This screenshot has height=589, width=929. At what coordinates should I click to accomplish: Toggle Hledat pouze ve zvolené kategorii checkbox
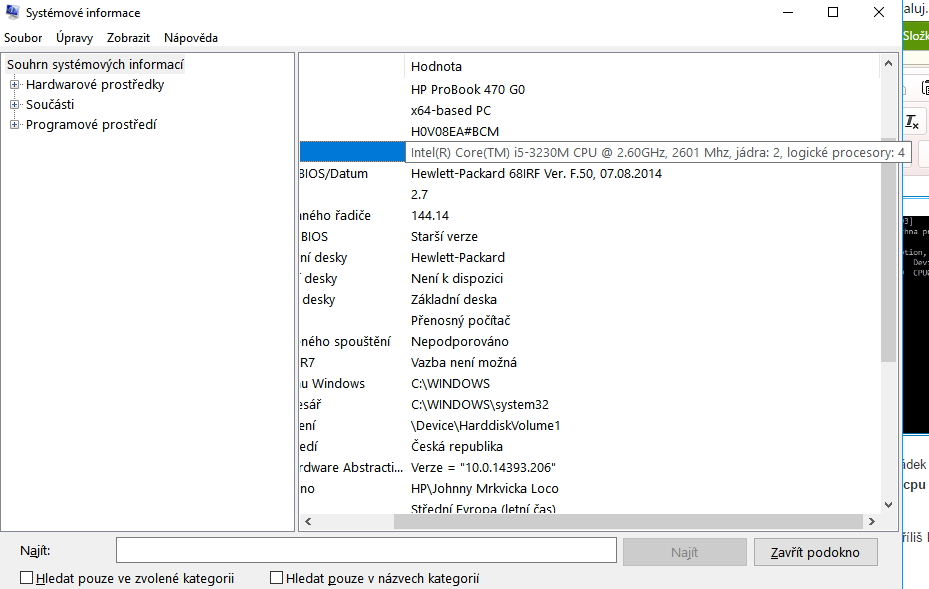(x=27, y=578)
